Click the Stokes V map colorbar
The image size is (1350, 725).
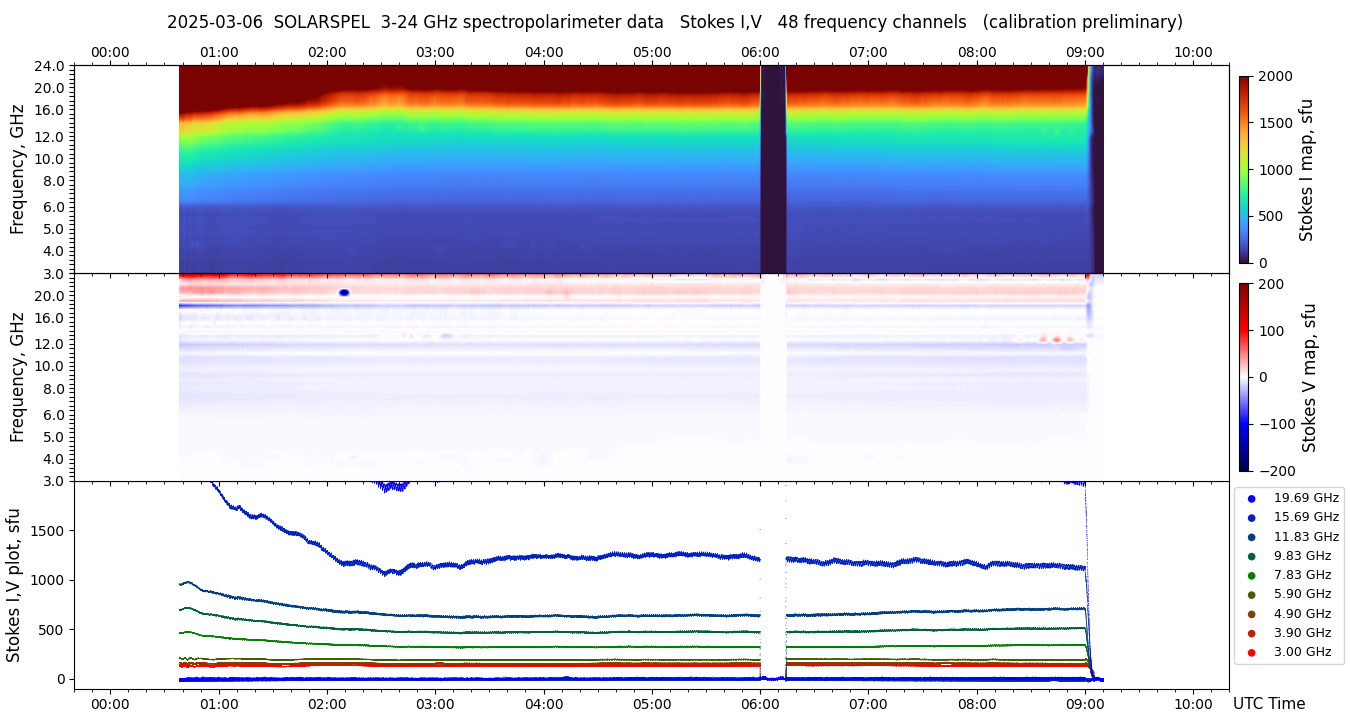coord(1244,377)
